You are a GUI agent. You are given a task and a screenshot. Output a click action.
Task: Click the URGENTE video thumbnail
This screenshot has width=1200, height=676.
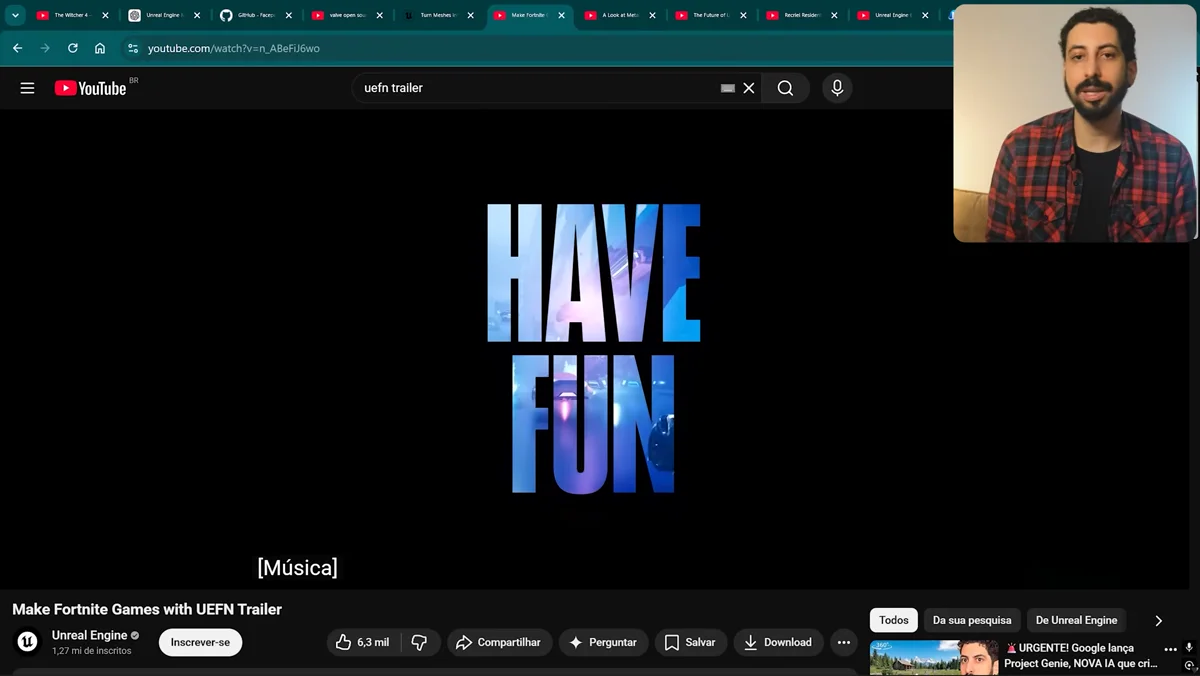tap(934, 658)
